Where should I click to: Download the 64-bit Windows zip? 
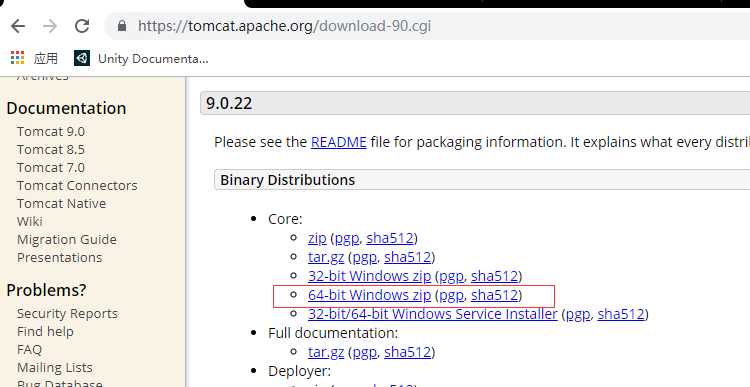click(x=369, y=295)
